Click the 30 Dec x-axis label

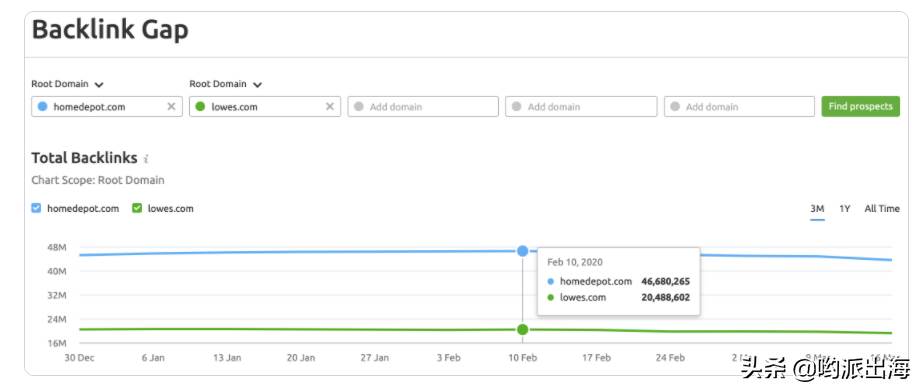[x=79, y=357]
